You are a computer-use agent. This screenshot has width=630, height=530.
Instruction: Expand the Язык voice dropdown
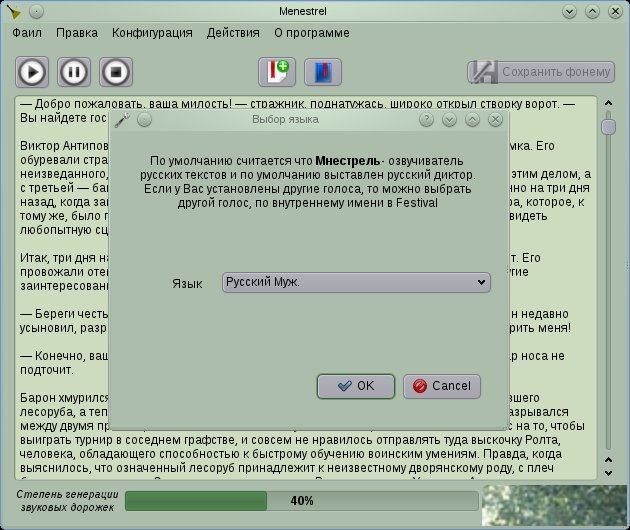pos(356,282)
